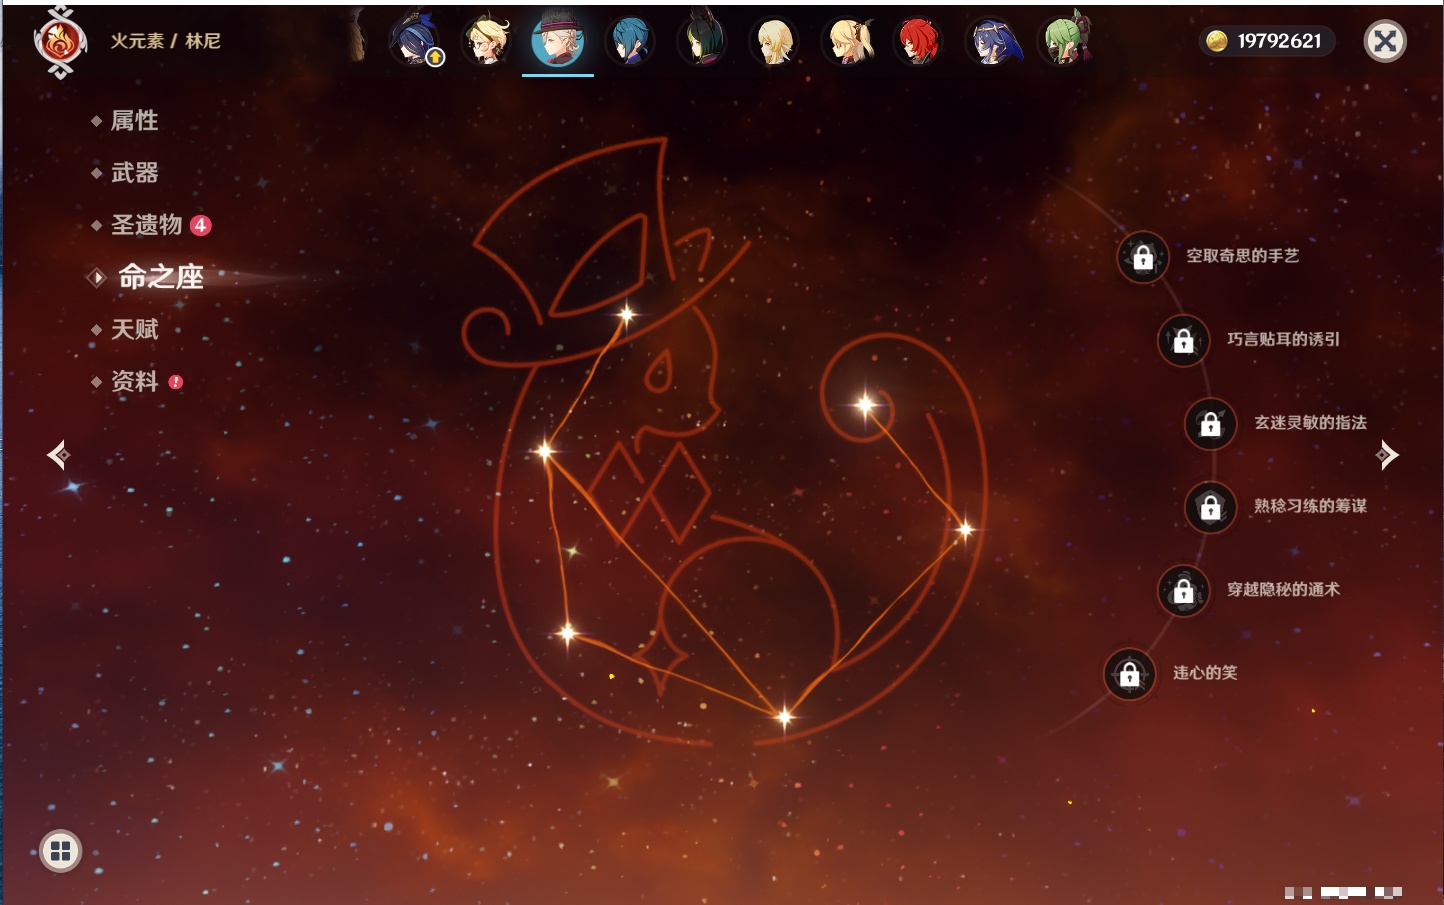Viewport: 1444px width, 905px height.
Task: Click the star inside the tail spiral
Action: (x=866, y=405)
